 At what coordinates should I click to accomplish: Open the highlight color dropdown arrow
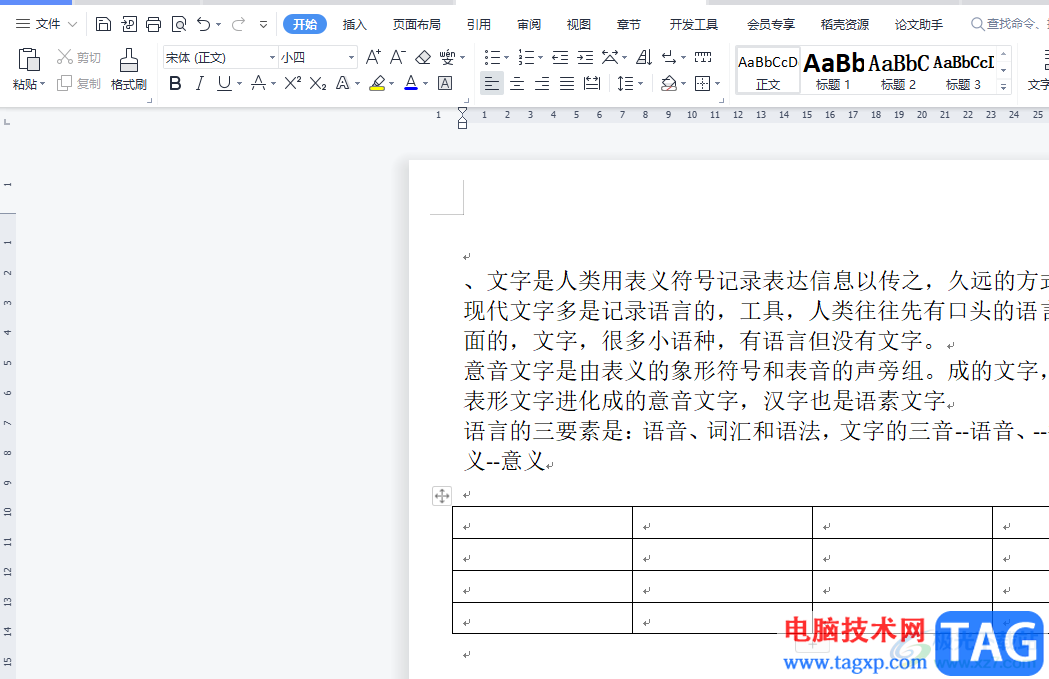coord(391,84)
